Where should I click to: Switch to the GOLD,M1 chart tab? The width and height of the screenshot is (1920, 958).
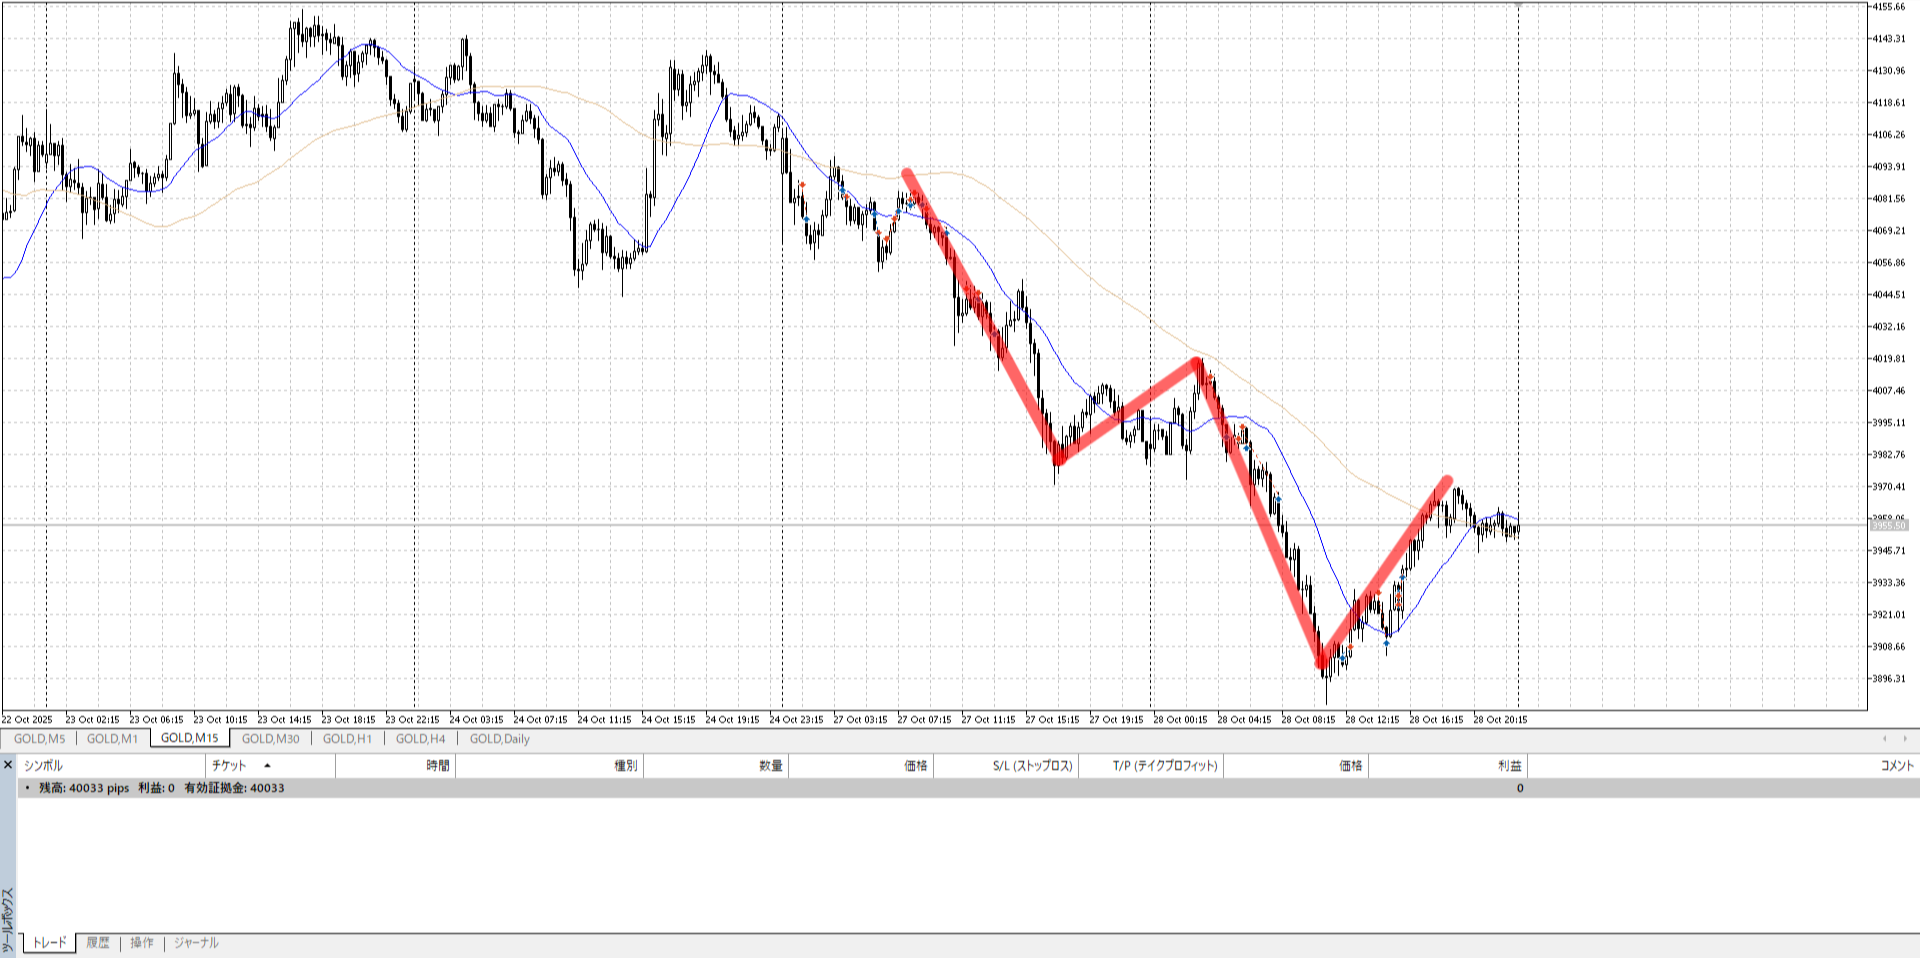(112, 739)
